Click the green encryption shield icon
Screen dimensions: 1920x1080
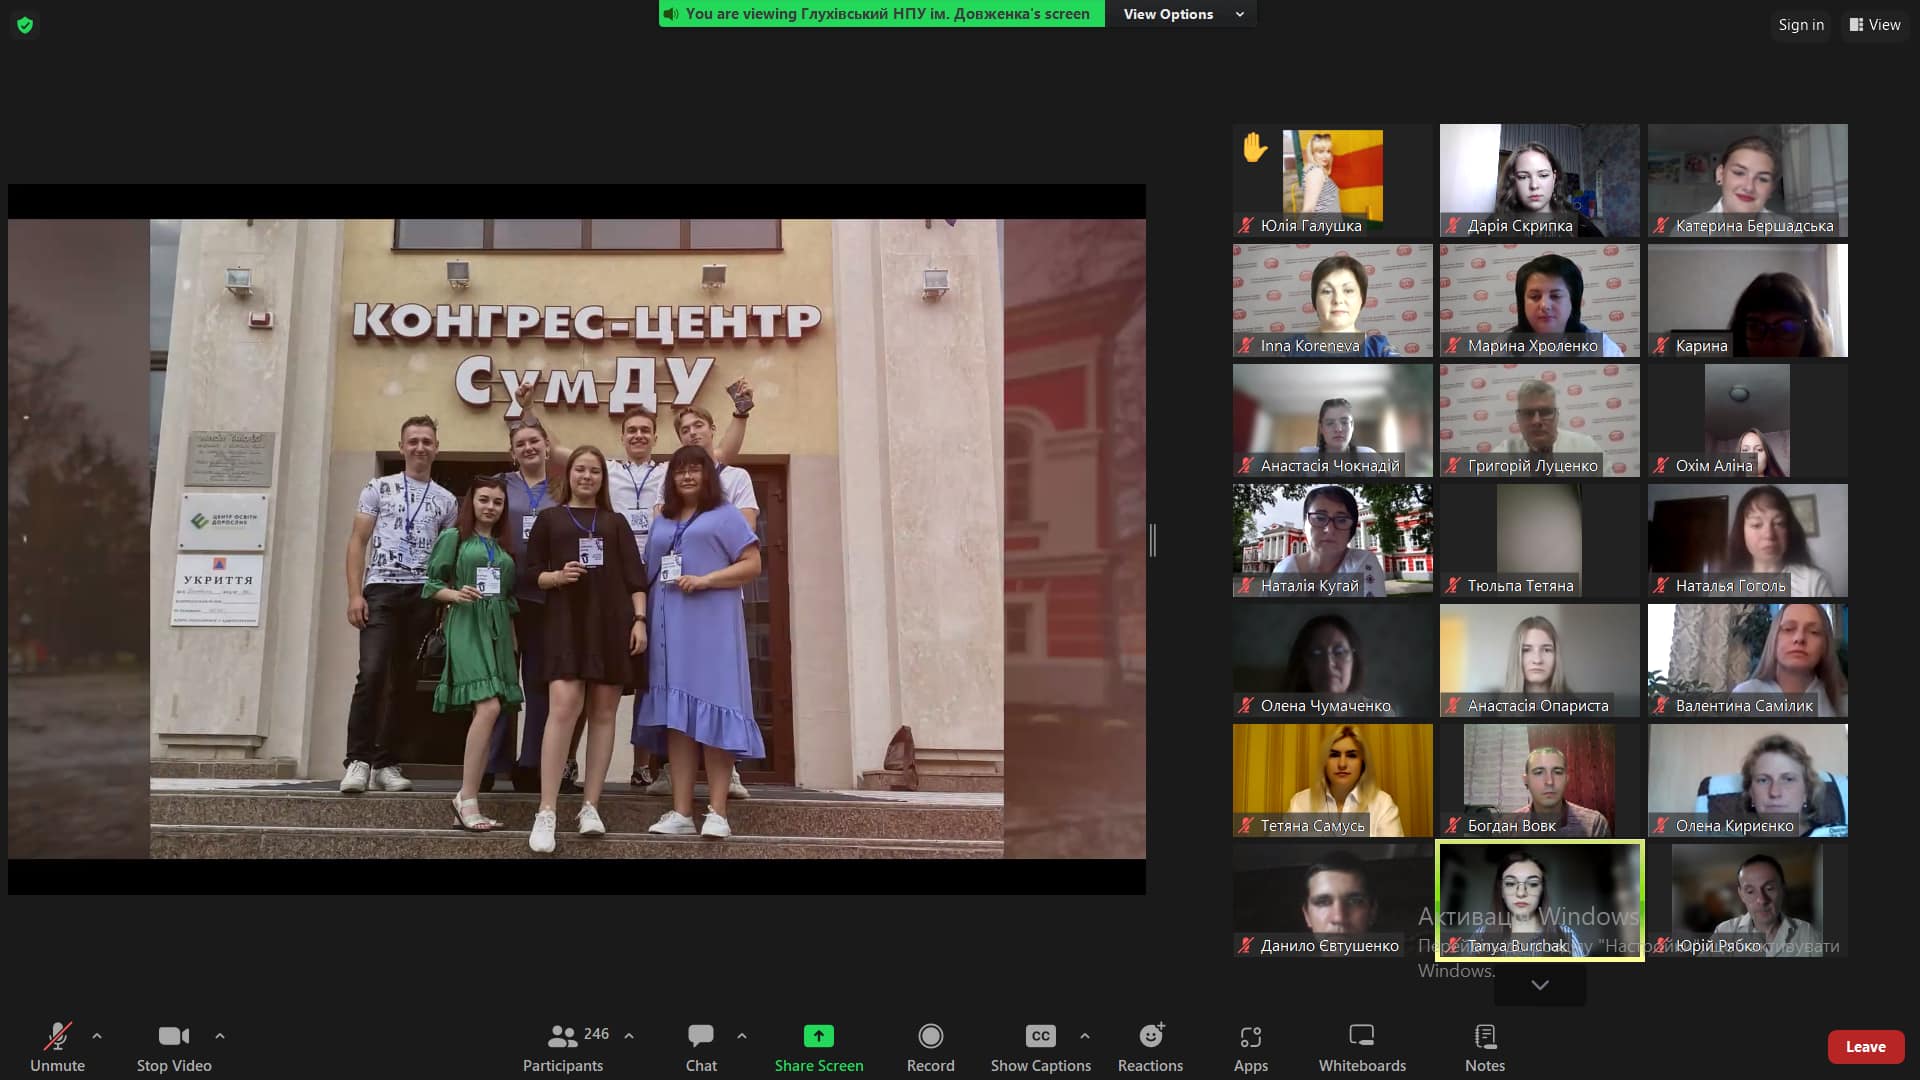pos(25,25)
